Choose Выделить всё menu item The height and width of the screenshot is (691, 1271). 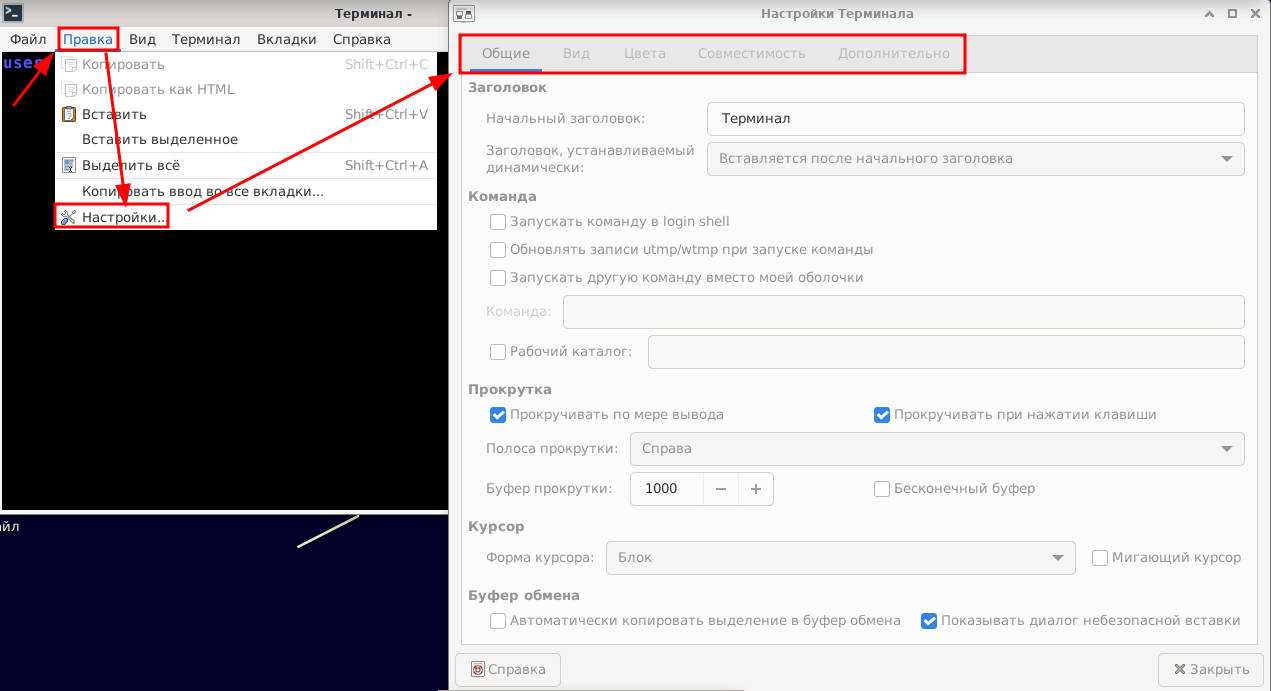(x=246, y=165)
